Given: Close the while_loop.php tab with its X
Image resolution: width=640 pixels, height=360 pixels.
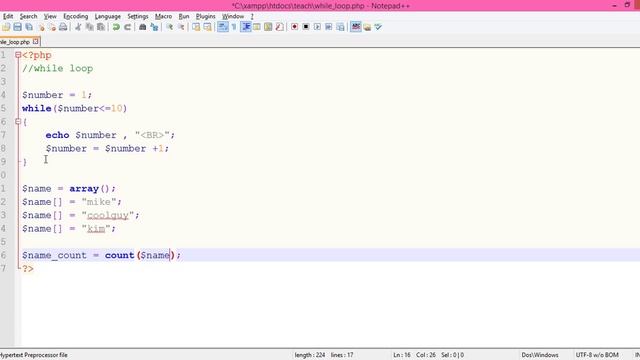Looking at the screenshot, I should [36, 41].
